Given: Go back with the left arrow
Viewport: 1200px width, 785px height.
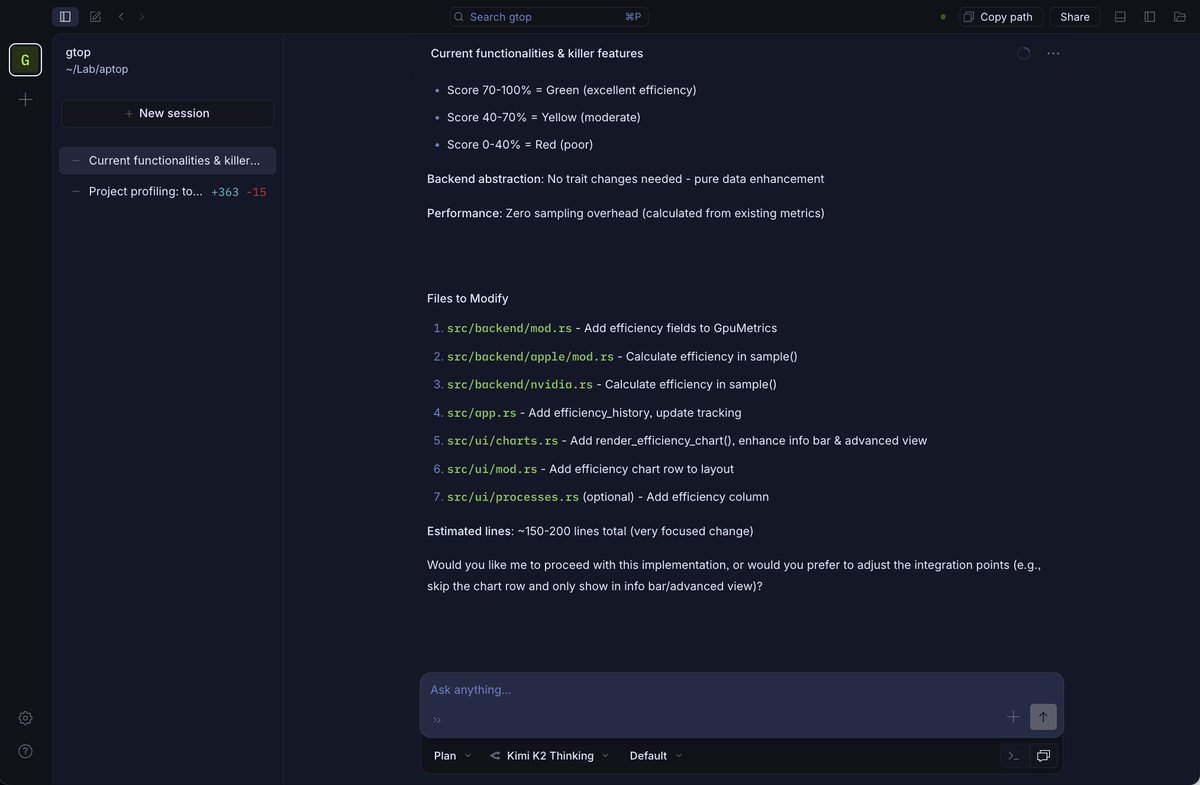Looking at the screenshot, I should point(121,17).
